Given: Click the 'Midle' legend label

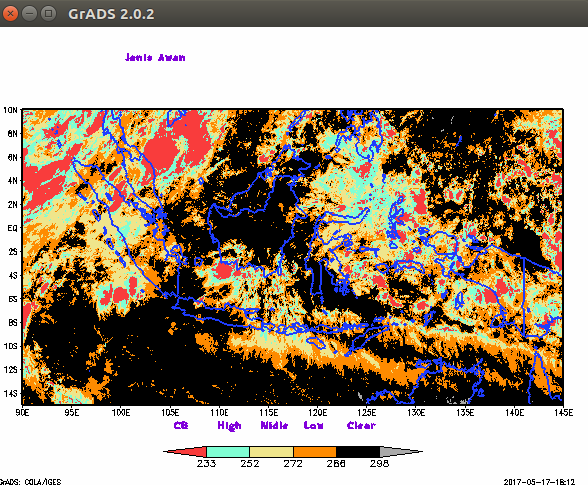Looking at the screenshot, I should pyautogui.click(x=274, y=425).
